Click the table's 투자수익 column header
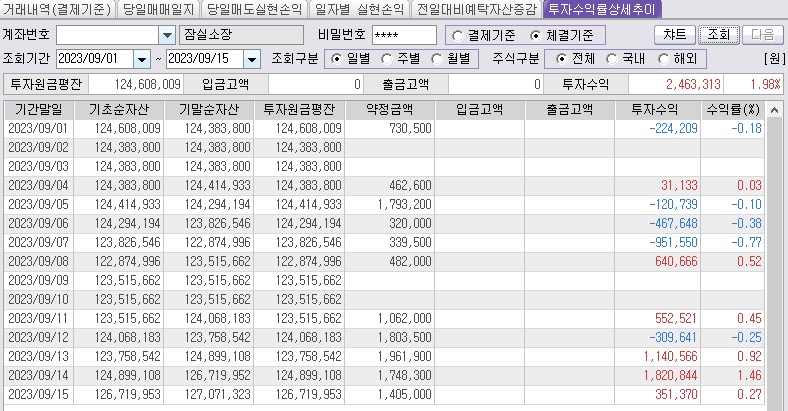Screen dimensions: 788x411 657,110
